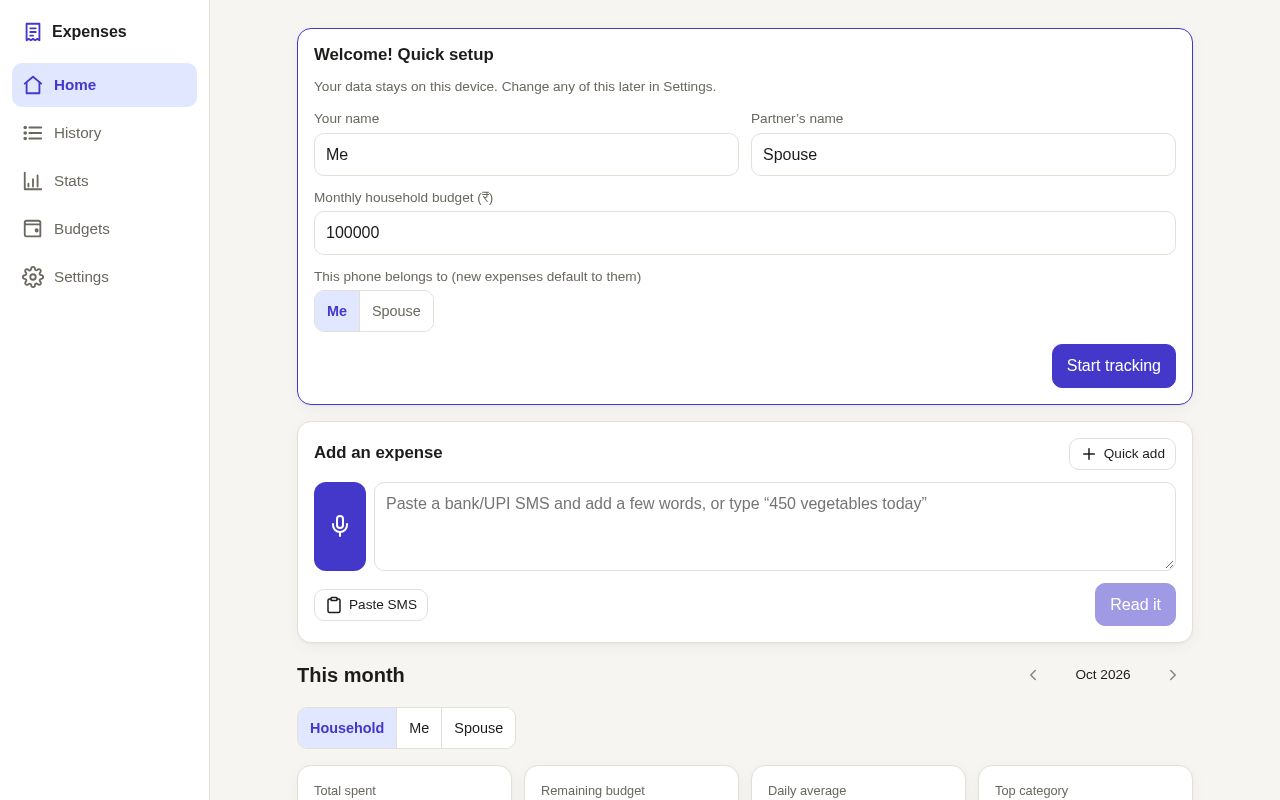Click the Budgets wallet icon

click(33, 229)
